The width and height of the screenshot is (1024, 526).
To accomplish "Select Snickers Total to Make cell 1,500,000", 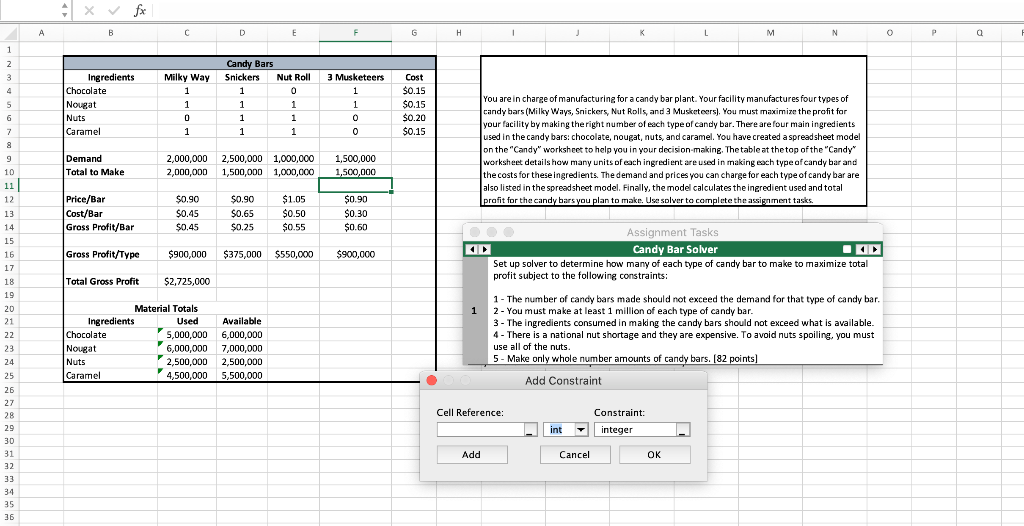I will pyautogui.click(x=242, y=172).
